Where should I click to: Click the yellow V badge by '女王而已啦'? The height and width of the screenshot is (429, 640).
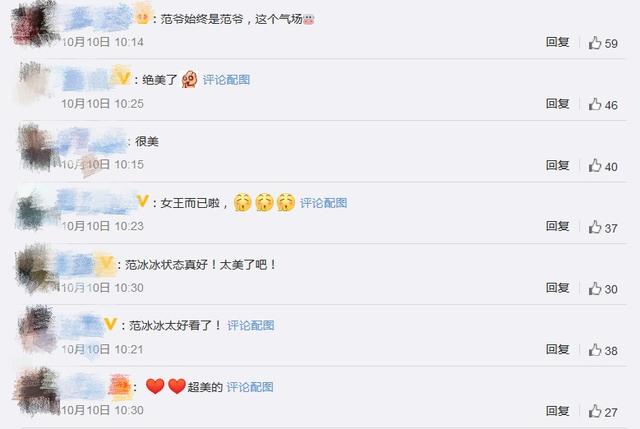[x=142, y=201]
